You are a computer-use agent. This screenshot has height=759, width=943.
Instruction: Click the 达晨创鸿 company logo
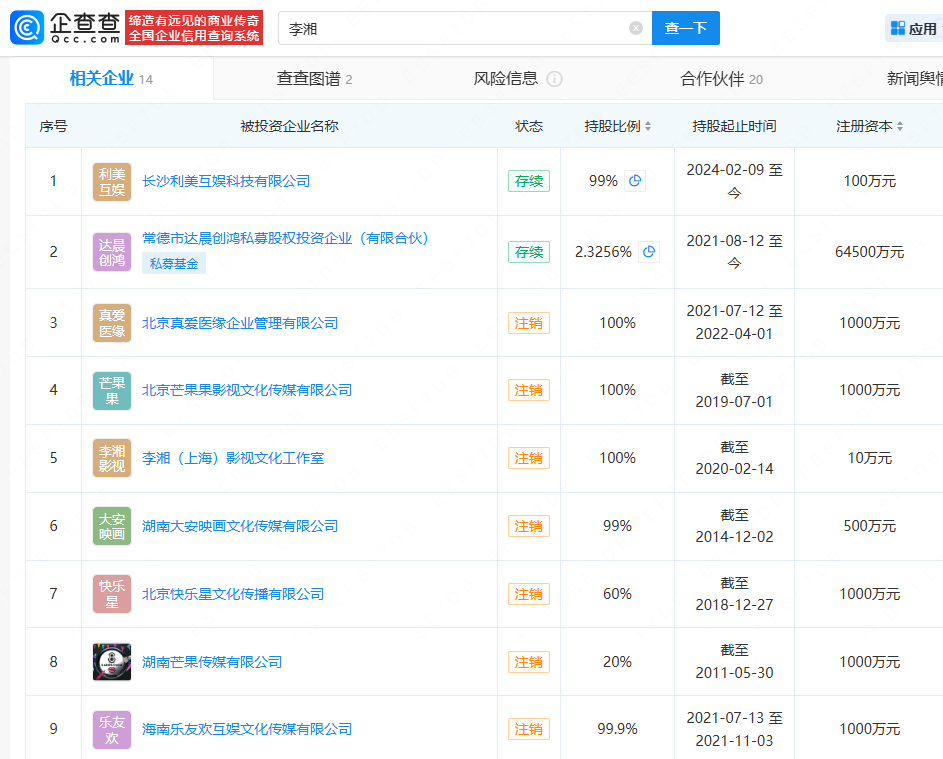pos(111,252)
